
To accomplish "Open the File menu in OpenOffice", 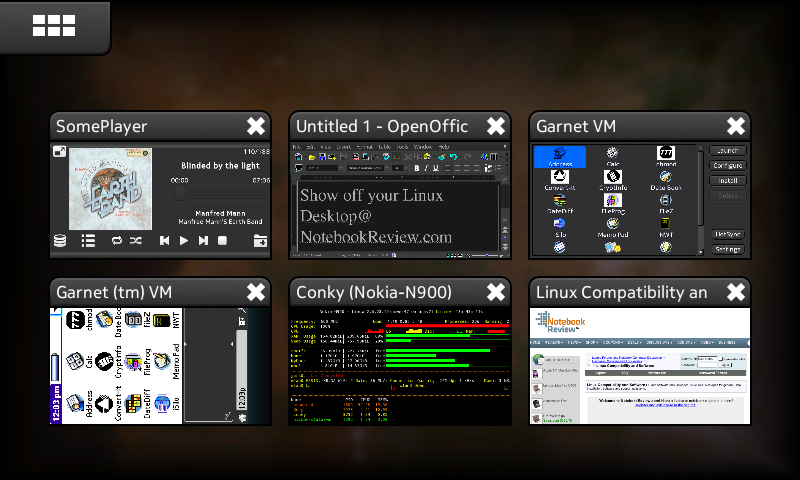I will 296,147.
